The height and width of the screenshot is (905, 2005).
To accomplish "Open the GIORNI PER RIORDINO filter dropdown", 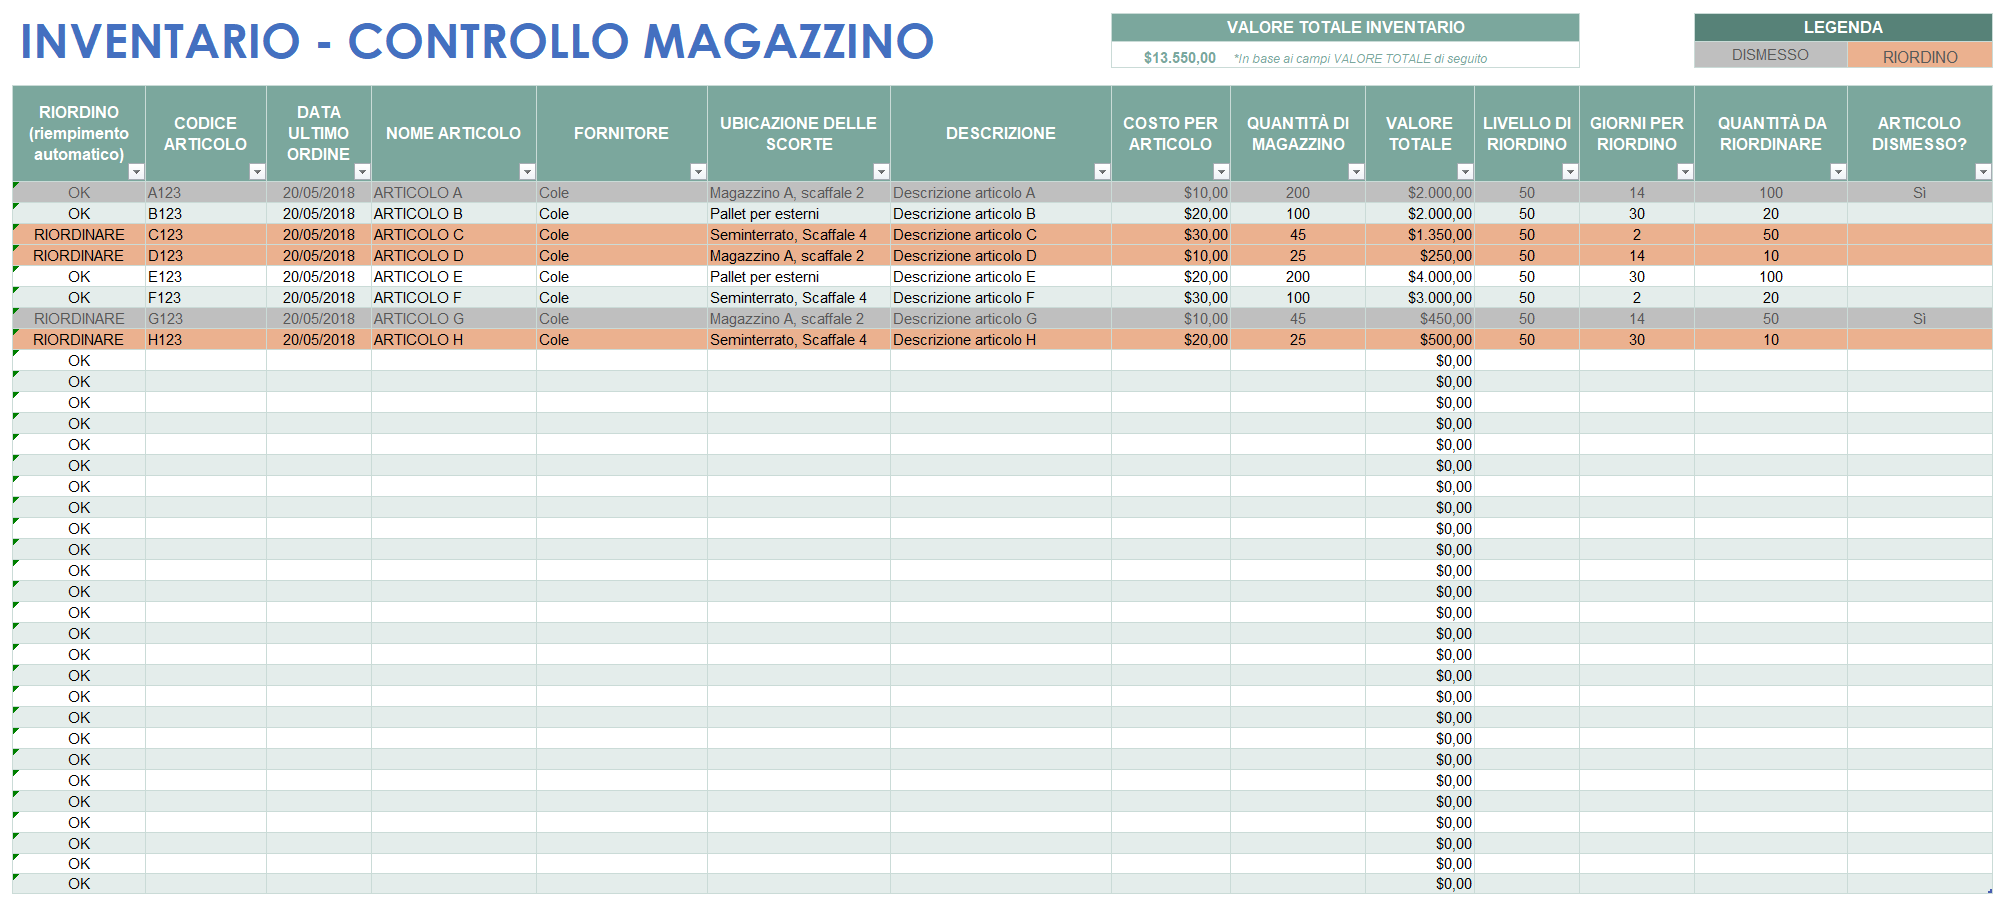I will point(1685,172).
